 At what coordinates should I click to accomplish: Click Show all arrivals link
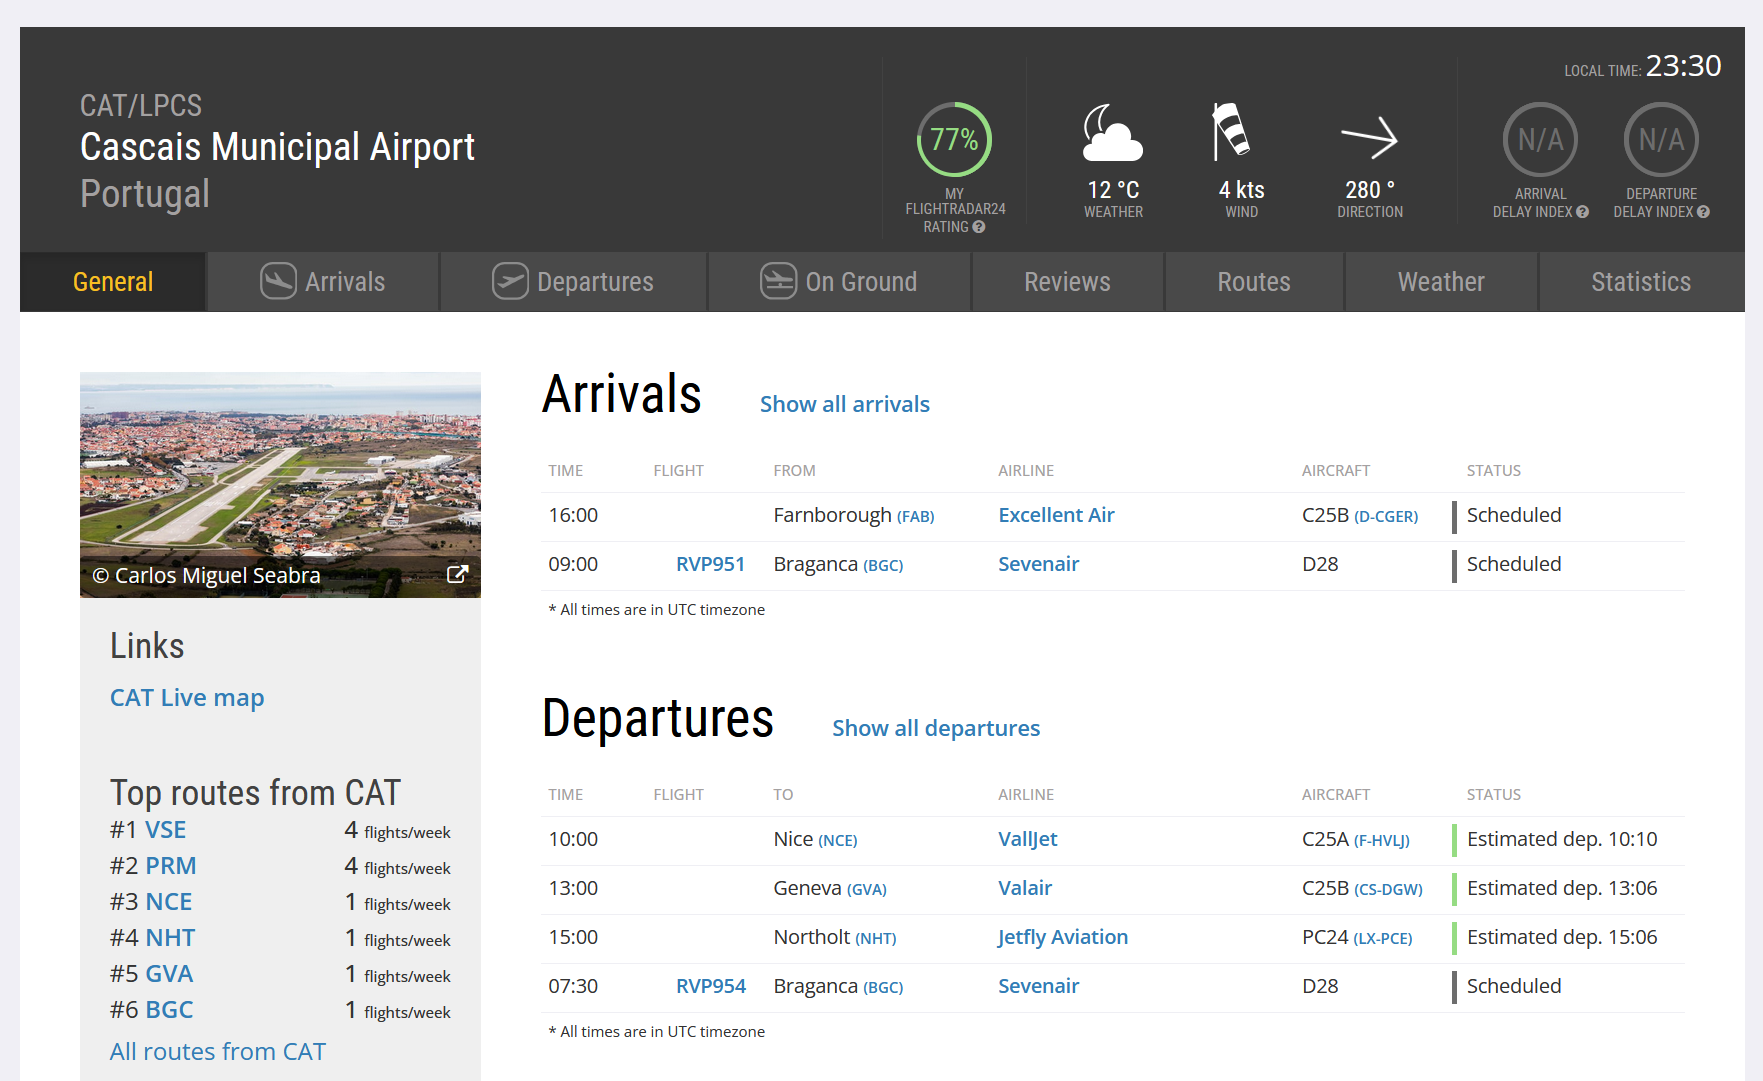click(x=845, y=404)
